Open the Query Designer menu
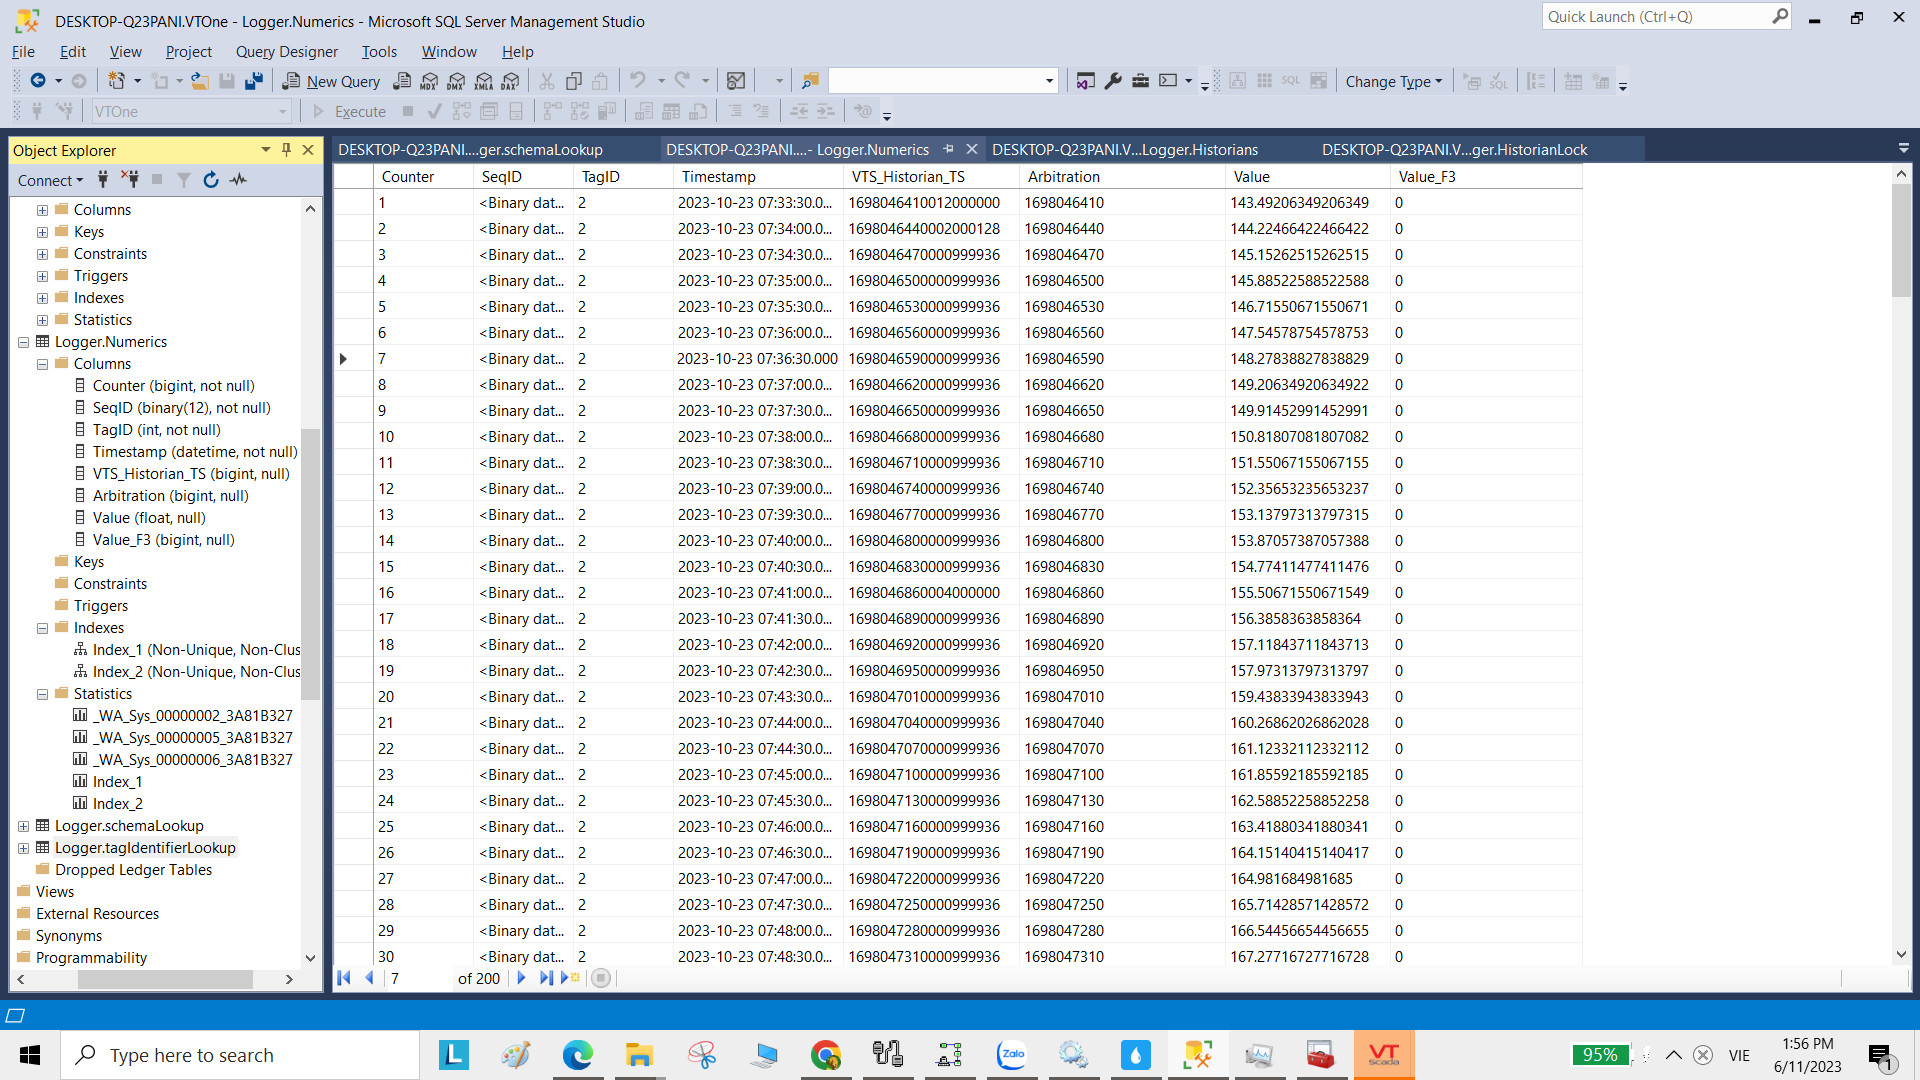Screen dimensions: 1920x1080 point(286,51)
